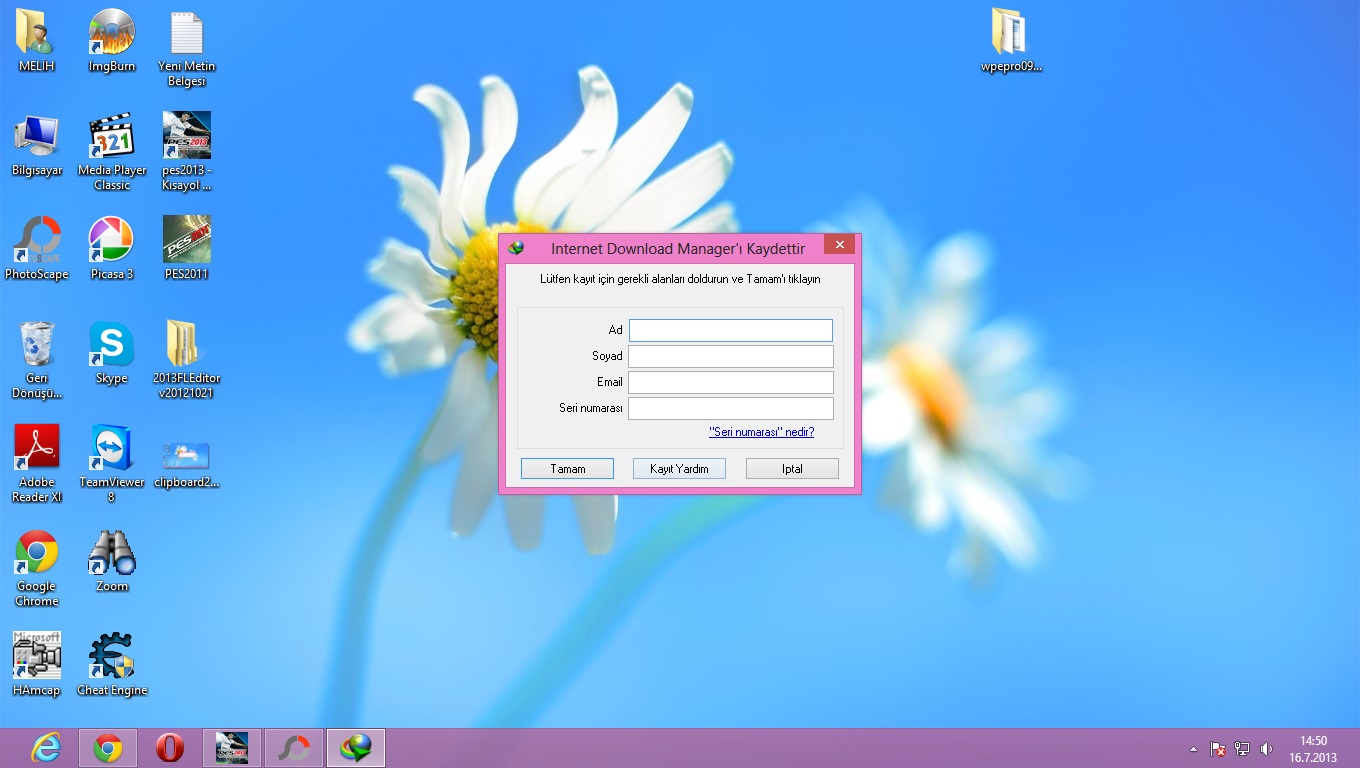This screenshot has width=1360, height=768.
Task: Open Opera from the taskbar
Action: [170, 748]
